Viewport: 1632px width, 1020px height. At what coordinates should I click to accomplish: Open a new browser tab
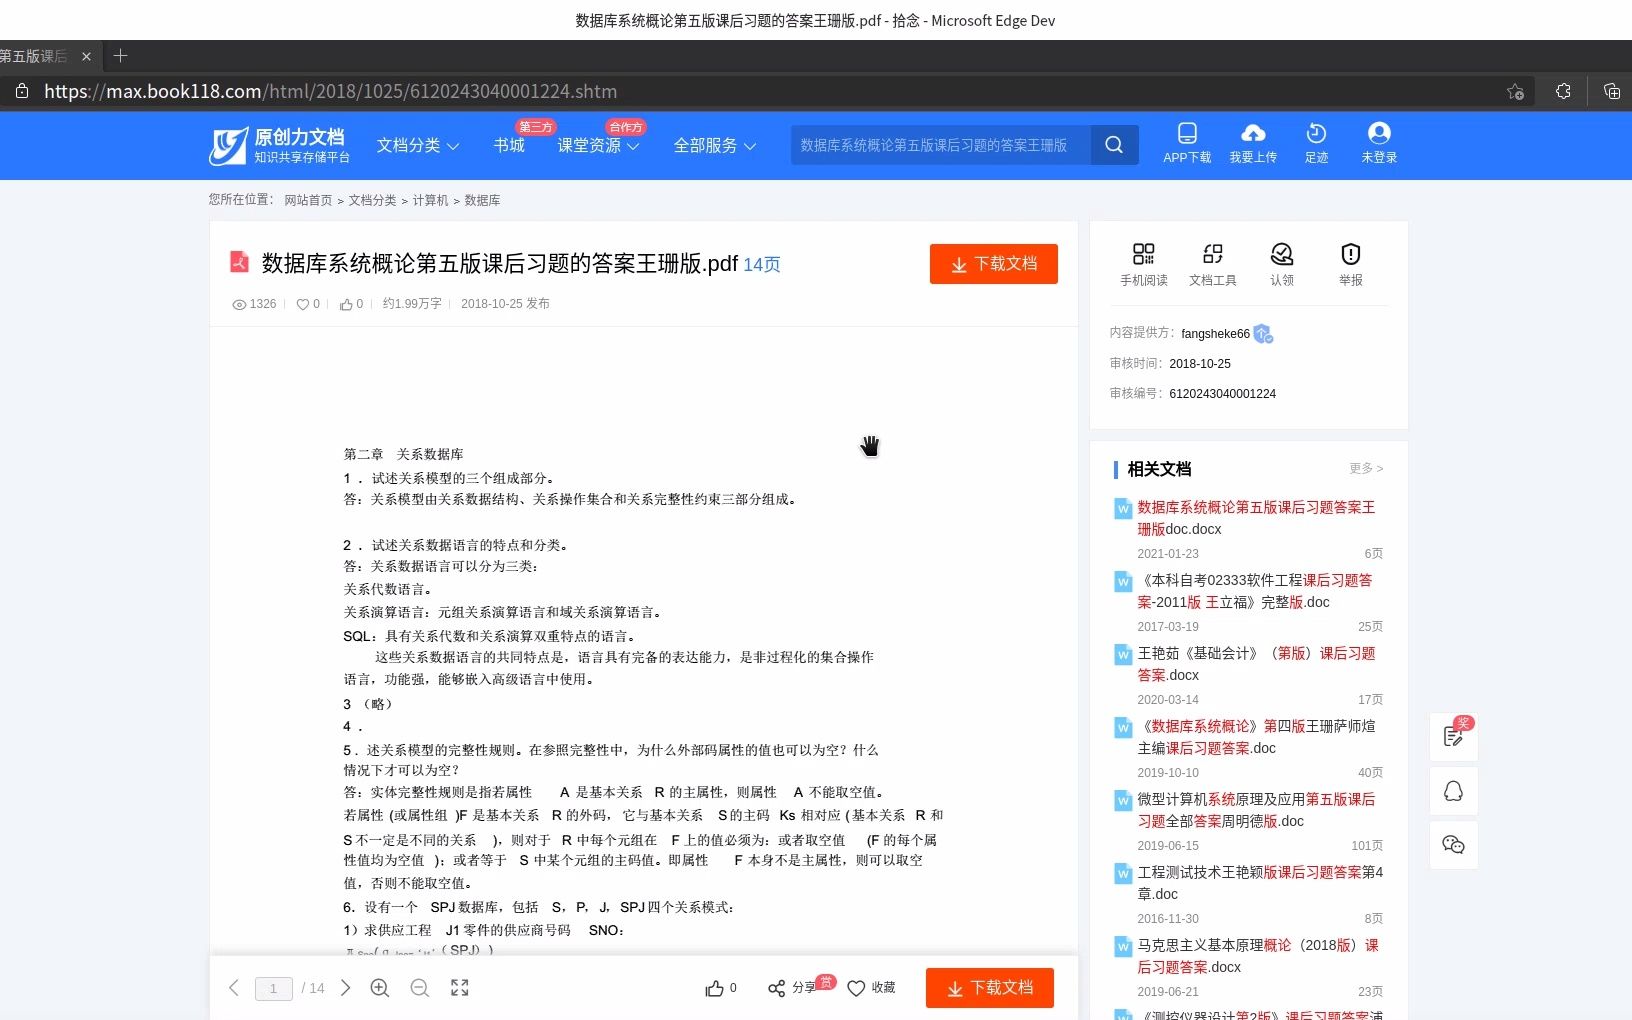coord(120,56)
